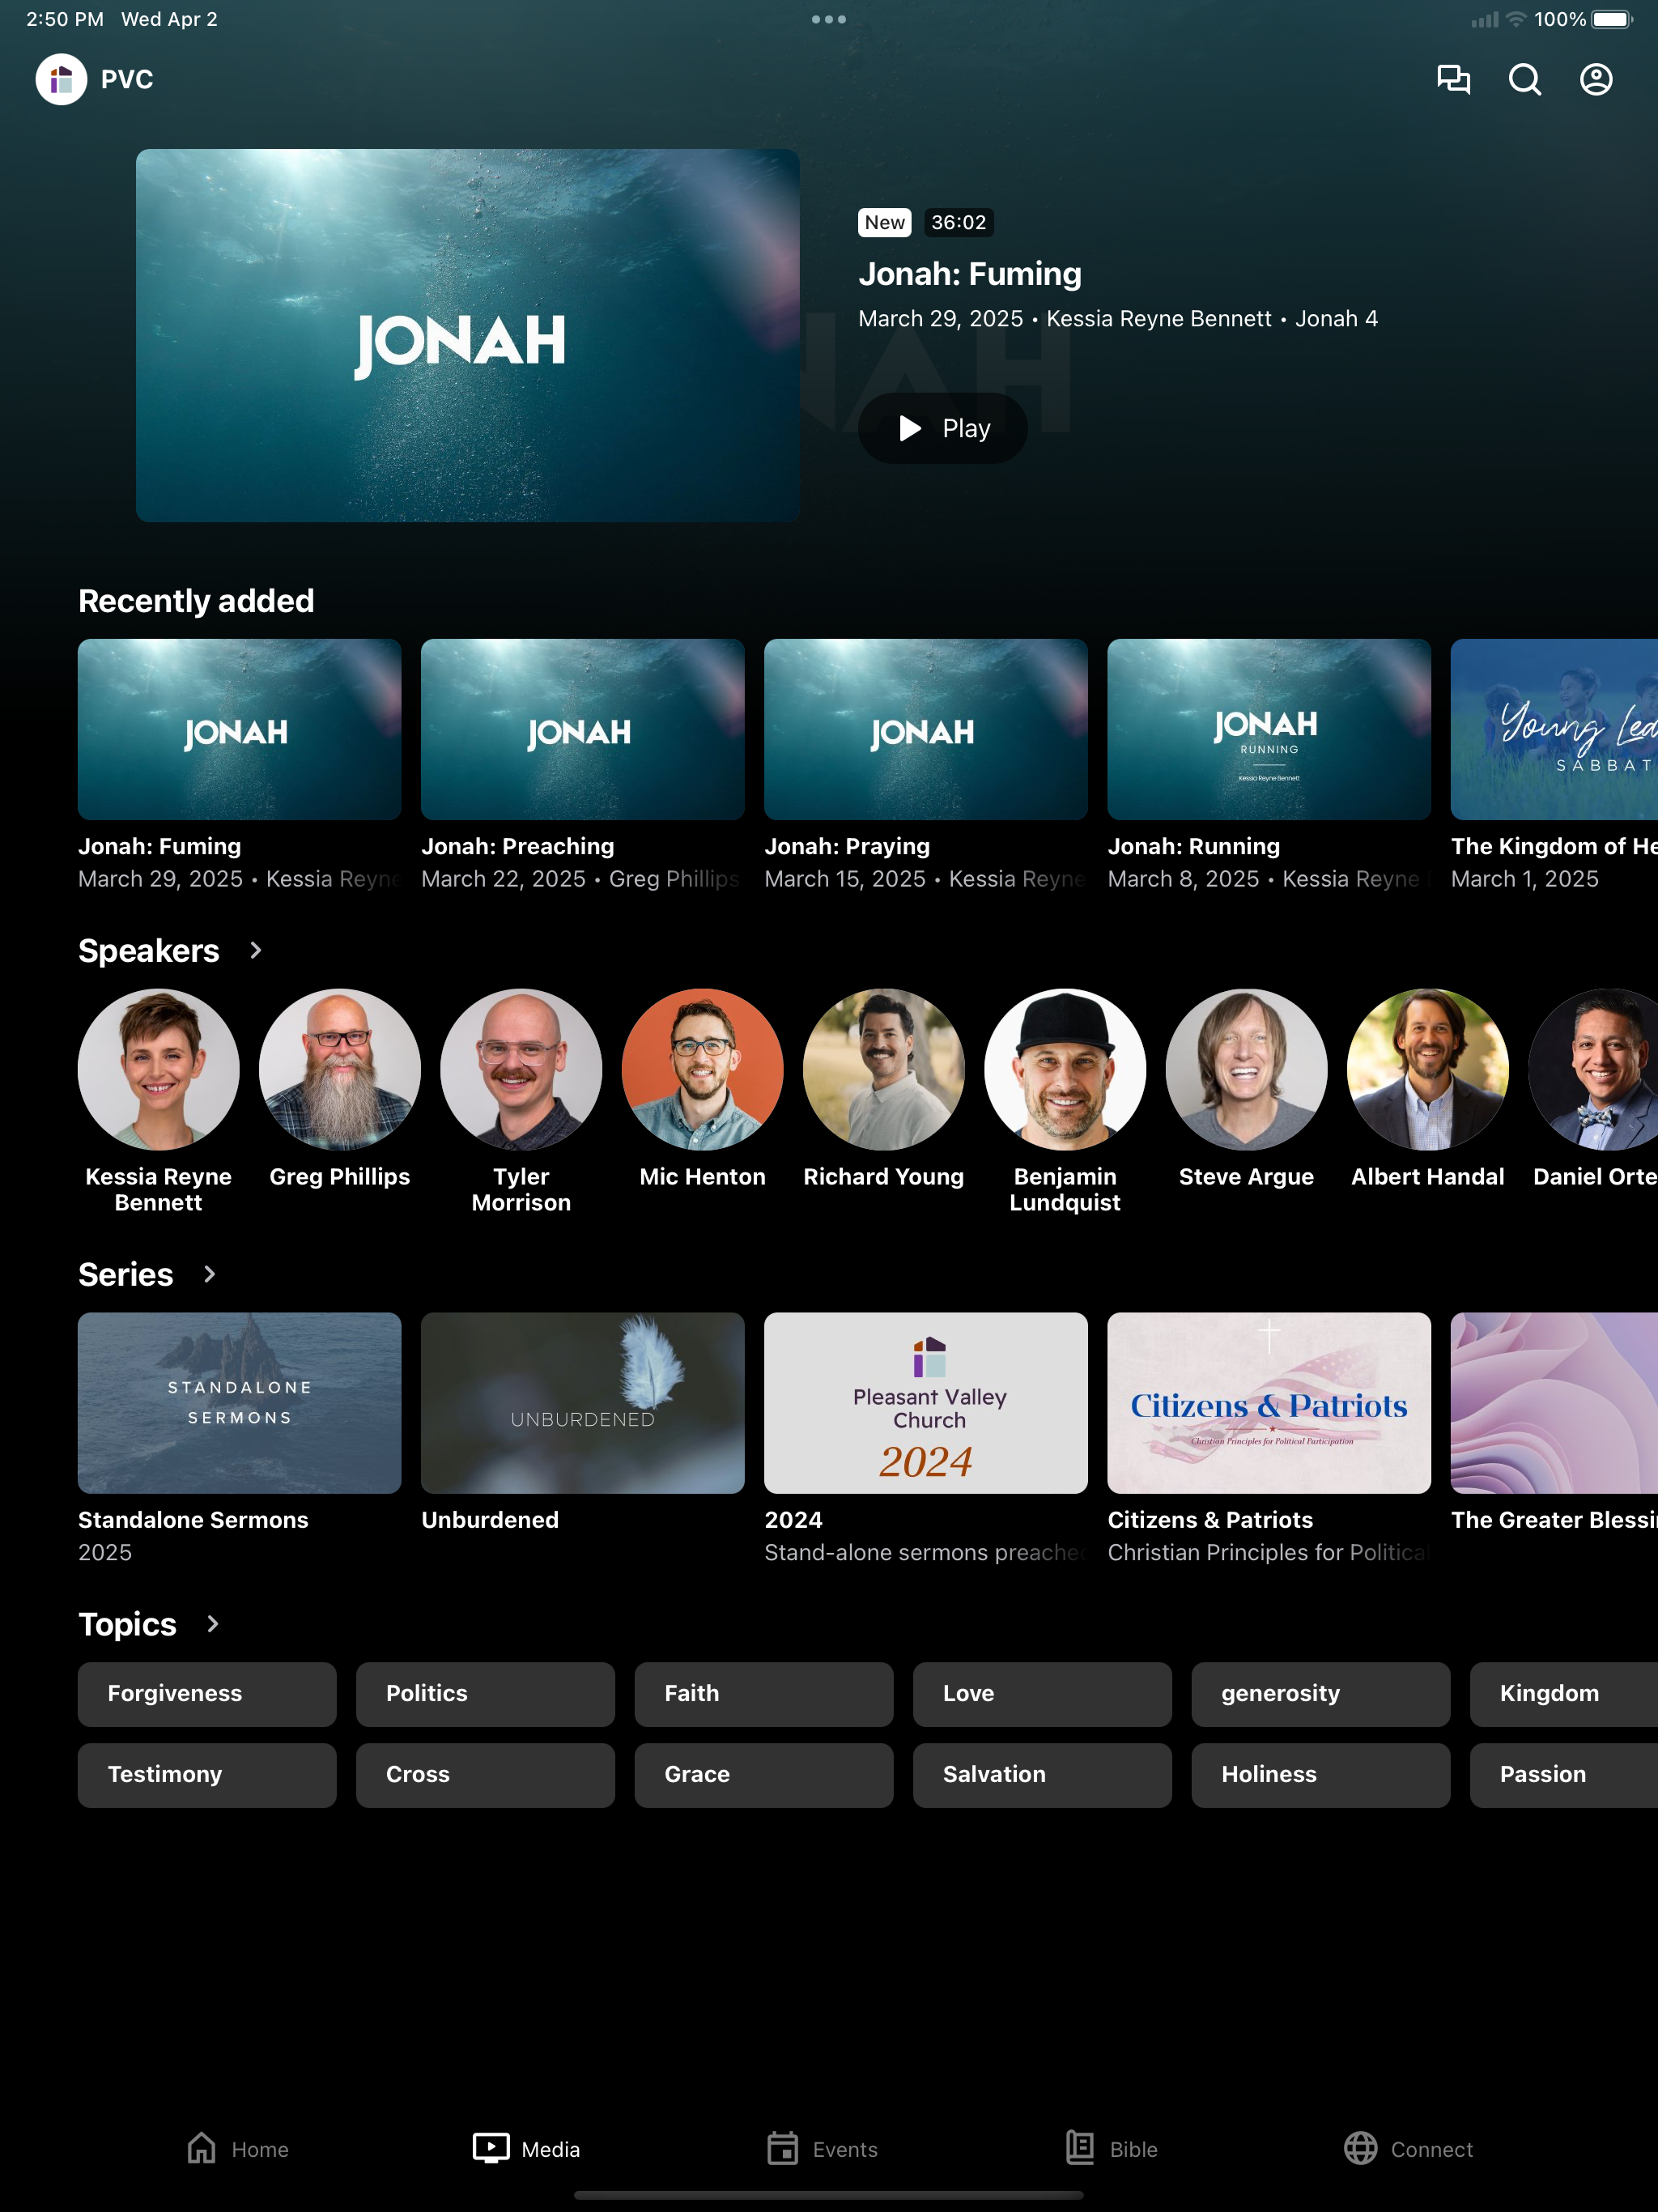
Task: Select speaker Benjamin Lundquist avatar
Action: pos(1065,1069)
